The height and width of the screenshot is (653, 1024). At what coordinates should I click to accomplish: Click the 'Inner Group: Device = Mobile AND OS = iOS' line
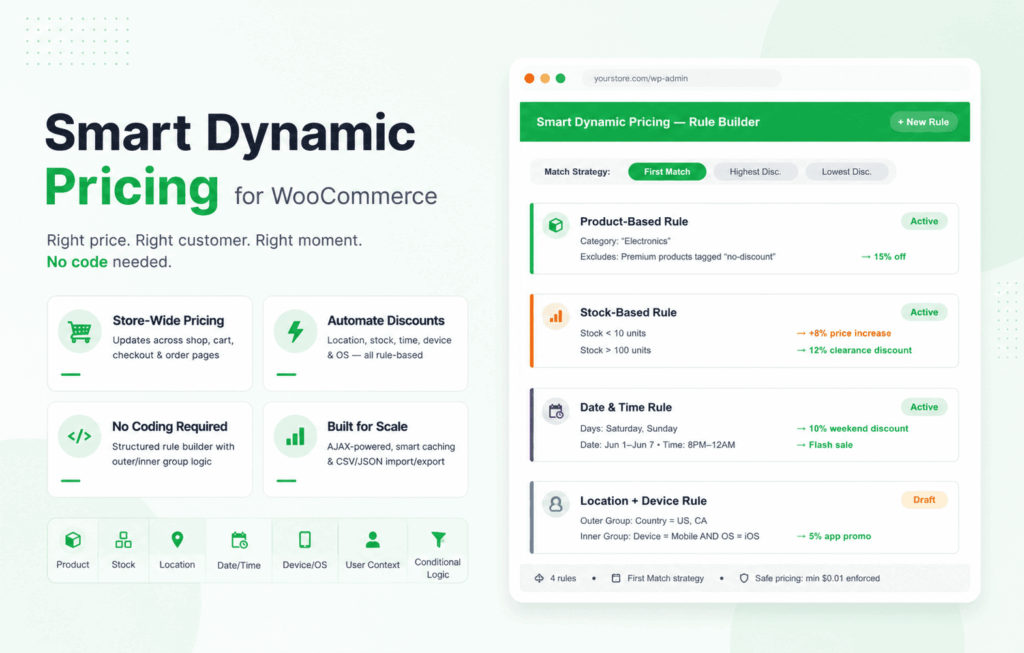669,536
